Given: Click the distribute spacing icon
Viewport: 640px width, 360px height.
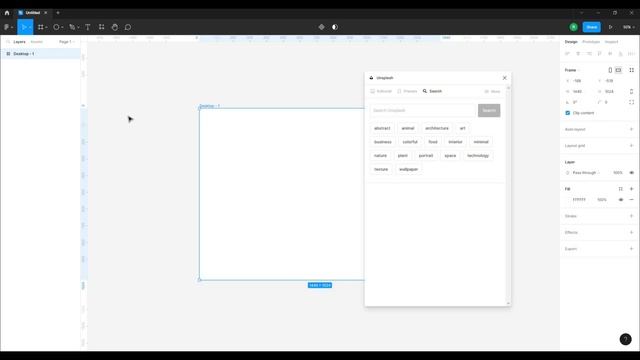Looking at the screenshot, I should 631,53.
